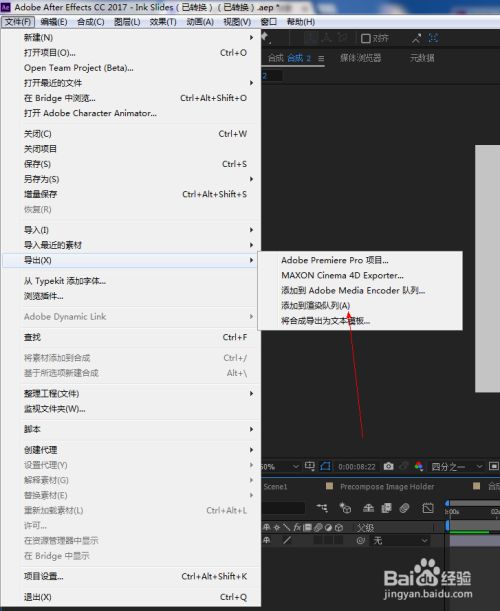Select Open Team Project (Beta)...
500x611 pixels.
pos(131,68)
